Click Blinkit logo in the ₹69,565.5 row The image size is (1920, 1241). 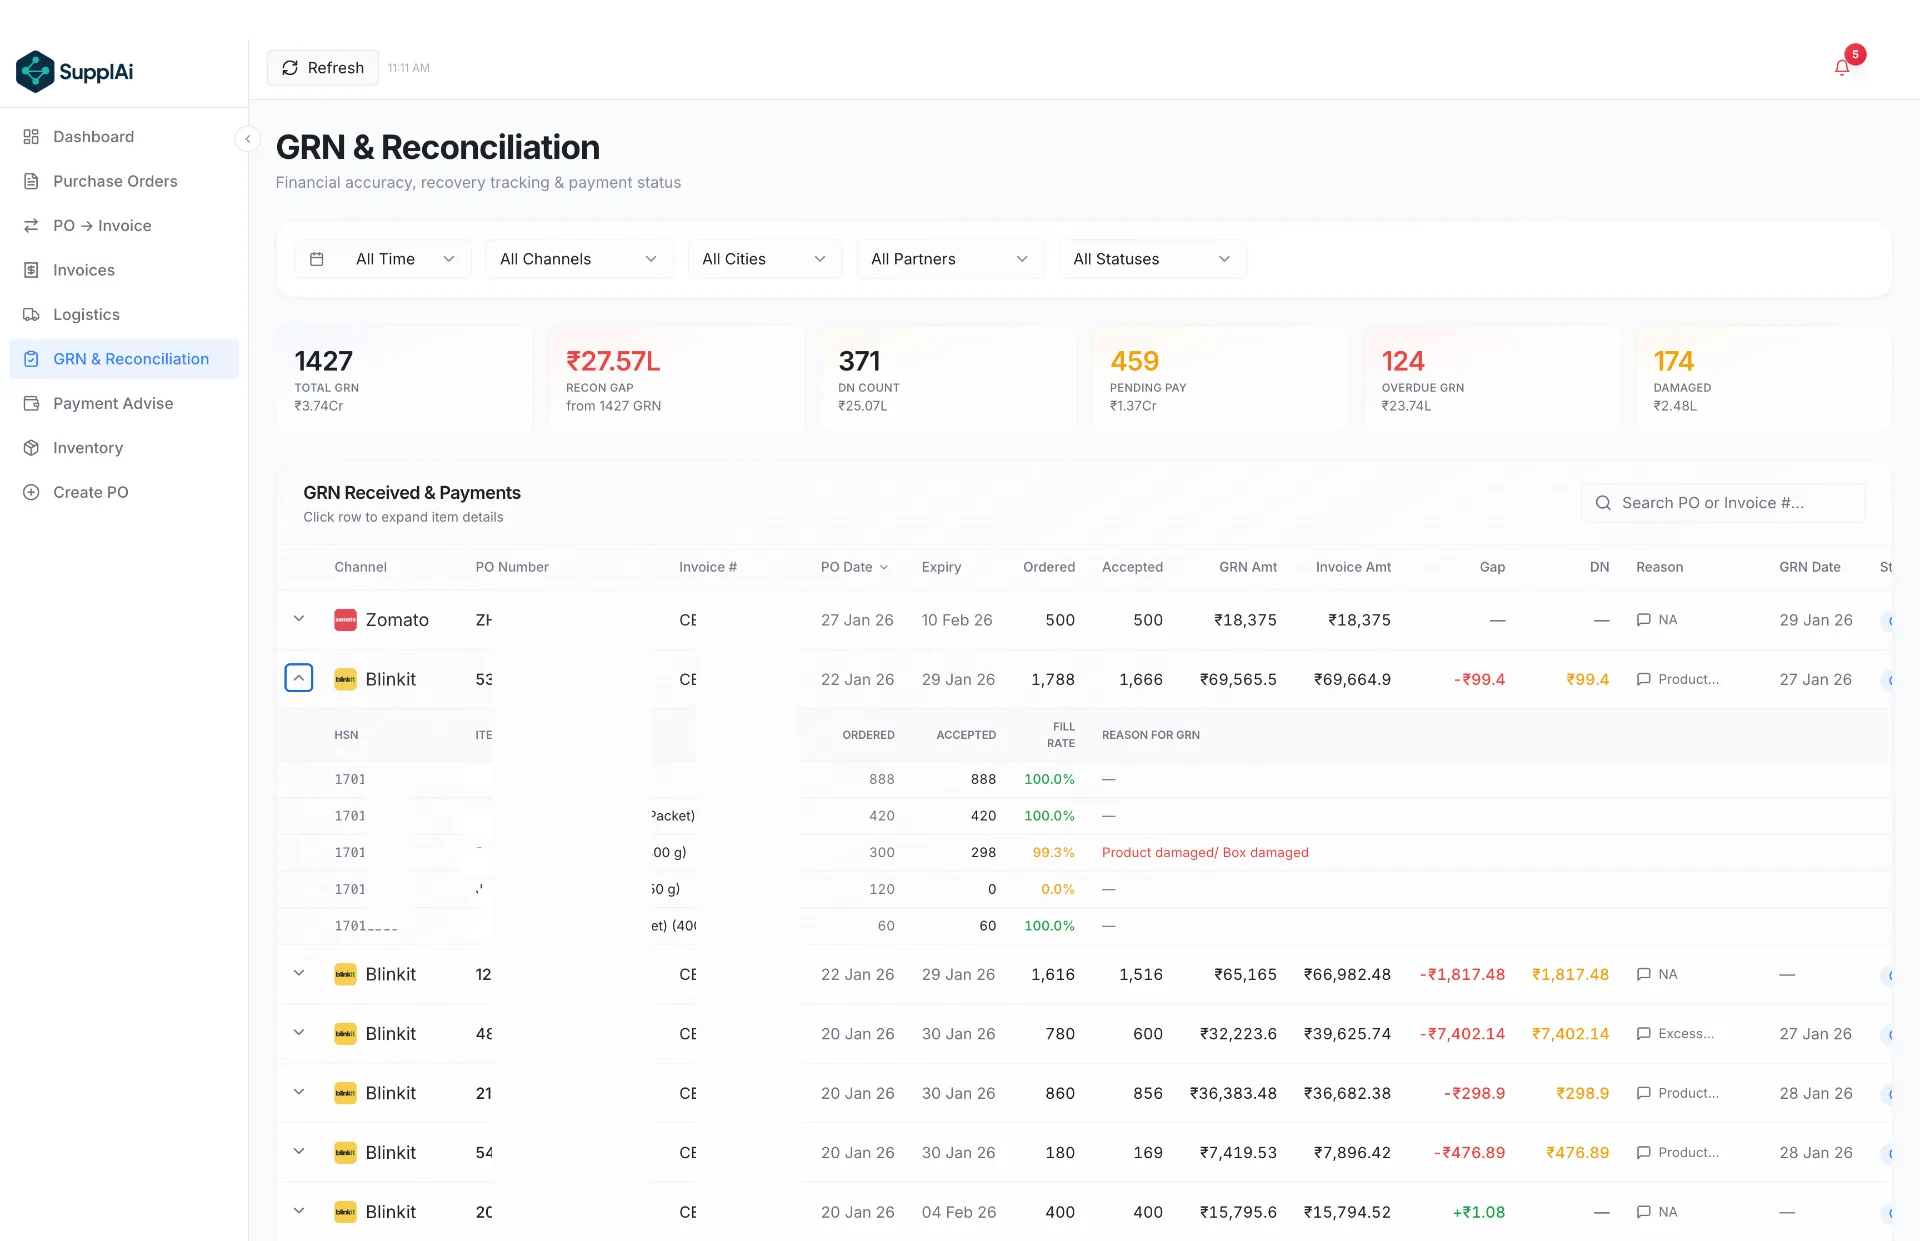345,679
